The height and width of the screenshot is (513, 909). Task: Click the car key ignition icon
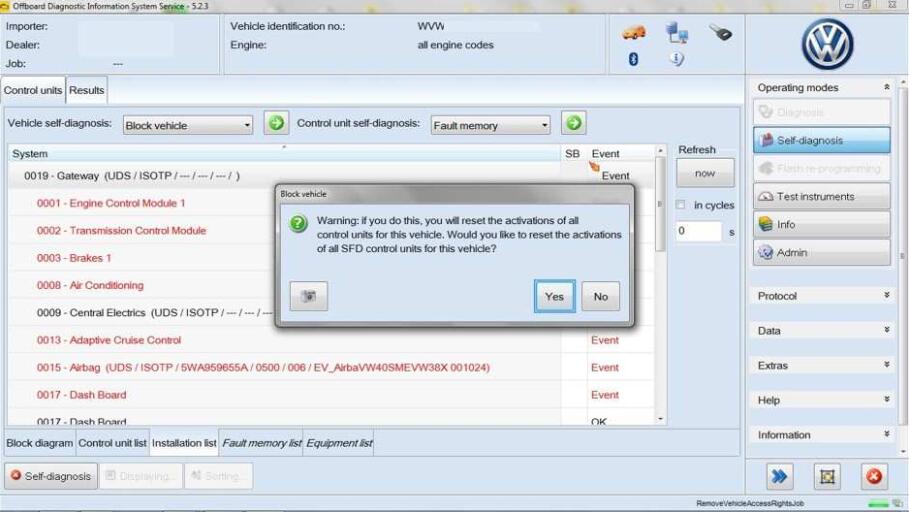(721, 32)
